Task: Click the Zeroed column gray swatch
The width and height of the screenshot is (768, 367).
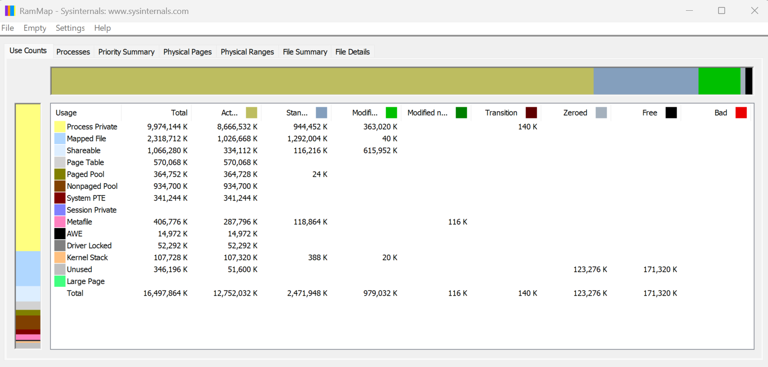Action: coord(601,113)
